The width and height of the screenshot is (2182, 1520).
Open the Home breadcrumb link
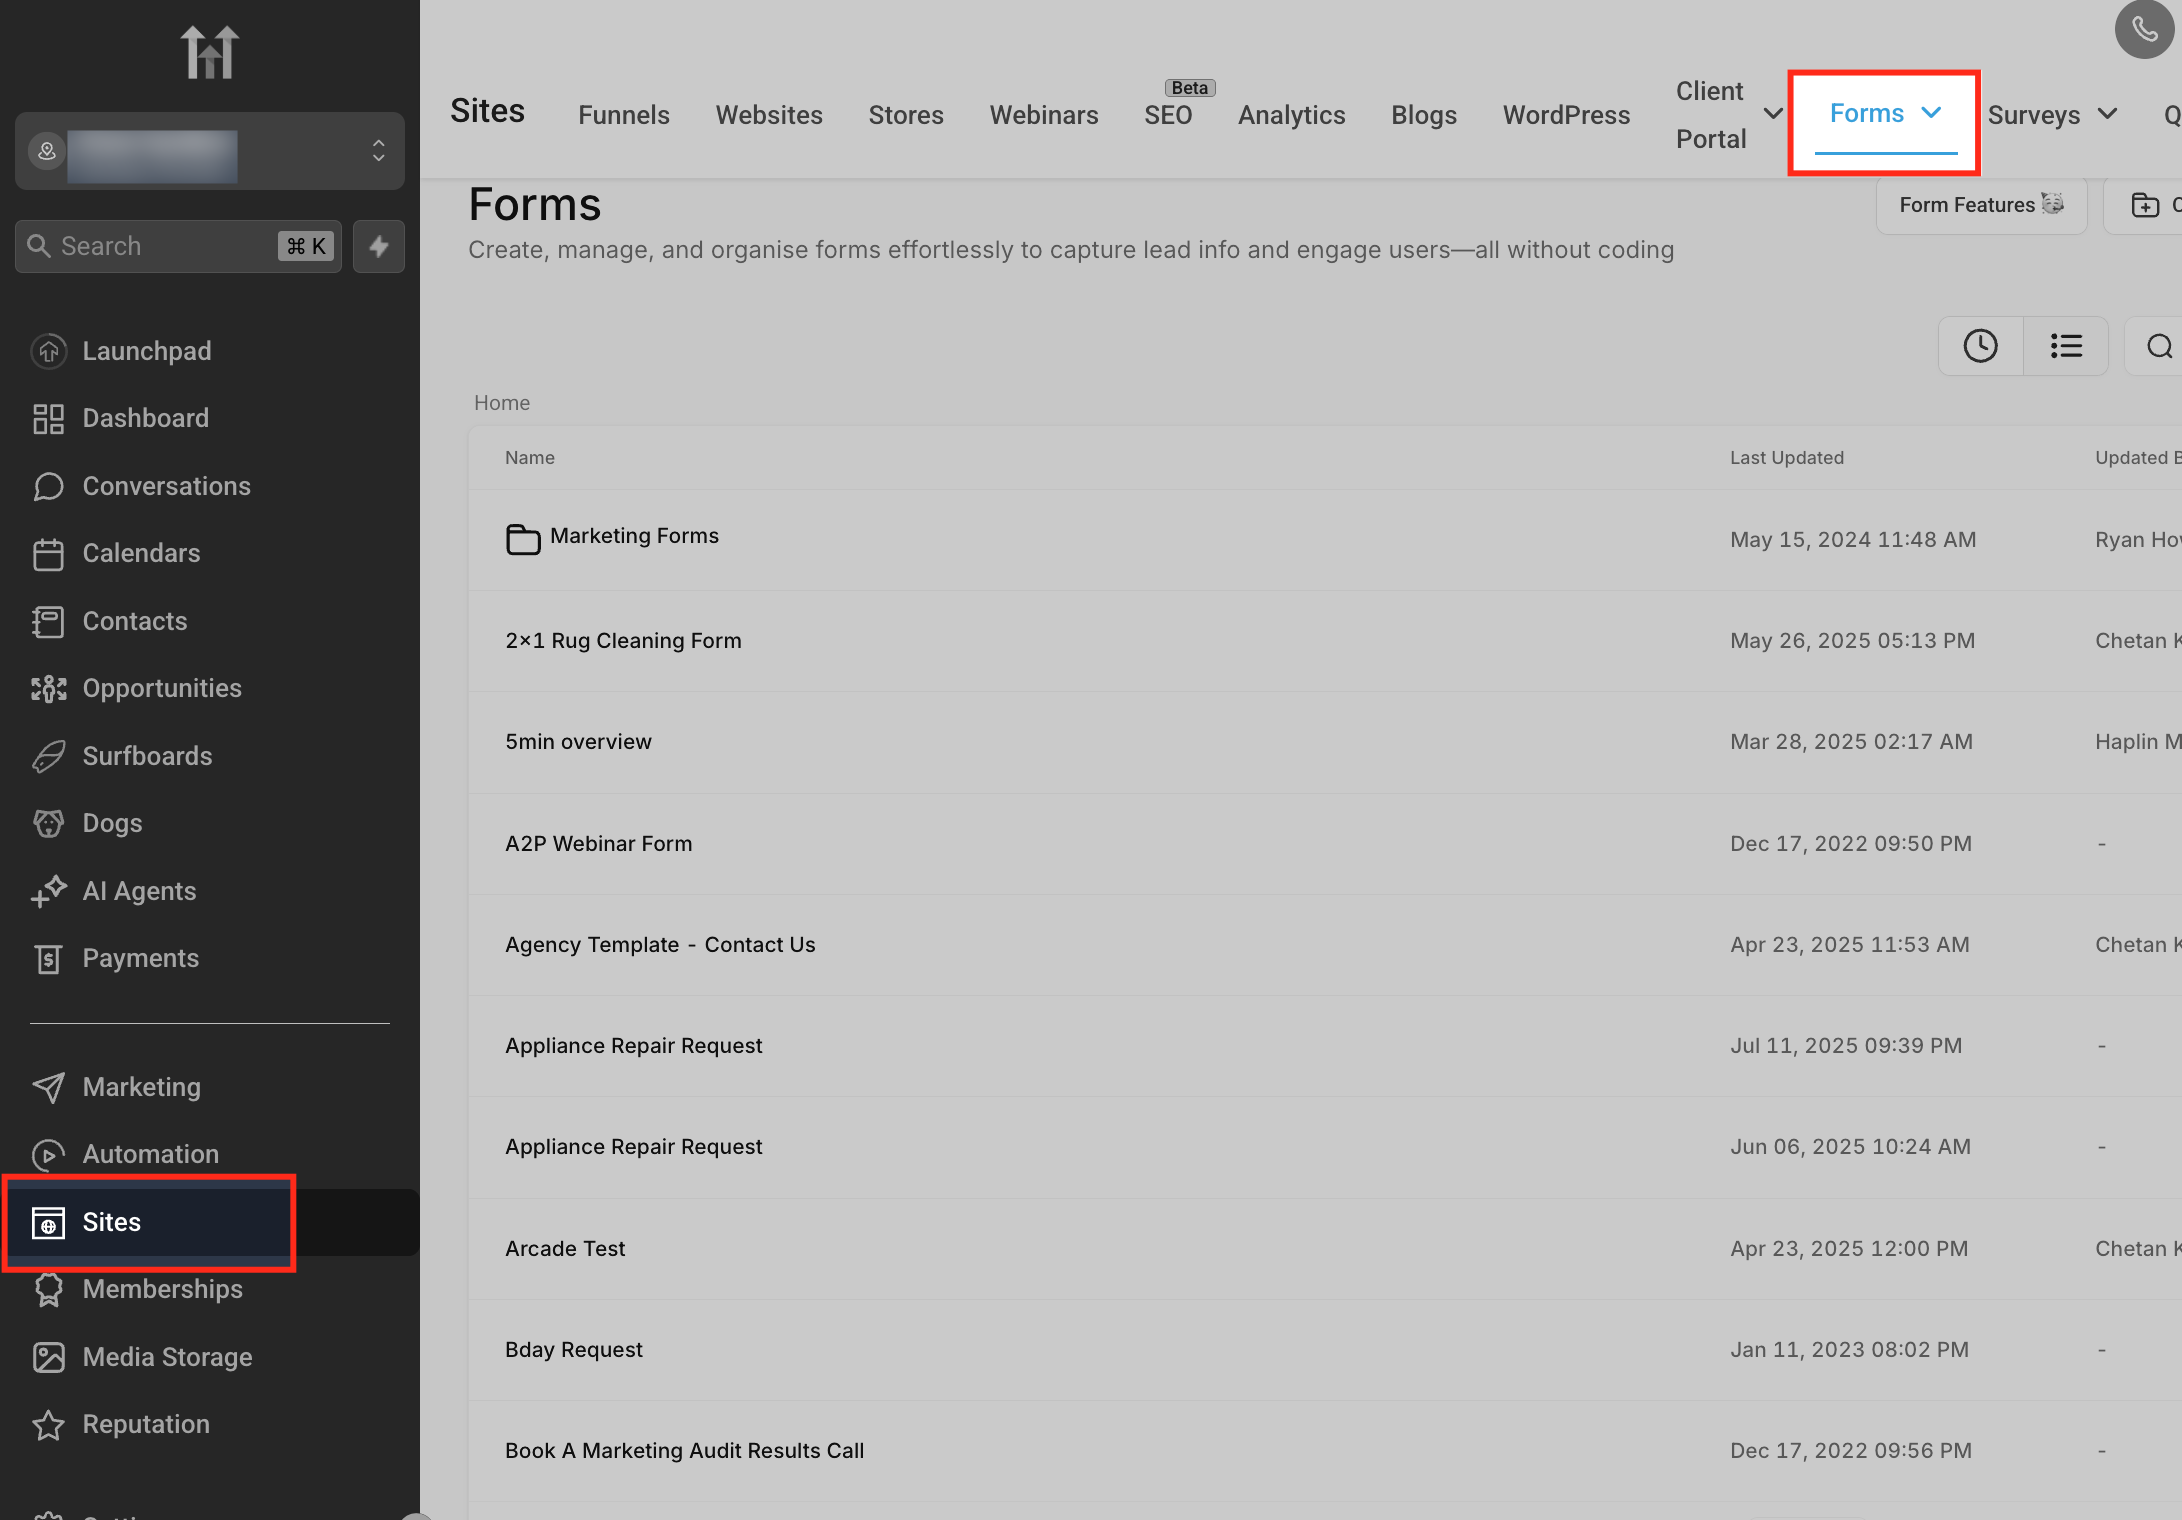pos(501,402)
